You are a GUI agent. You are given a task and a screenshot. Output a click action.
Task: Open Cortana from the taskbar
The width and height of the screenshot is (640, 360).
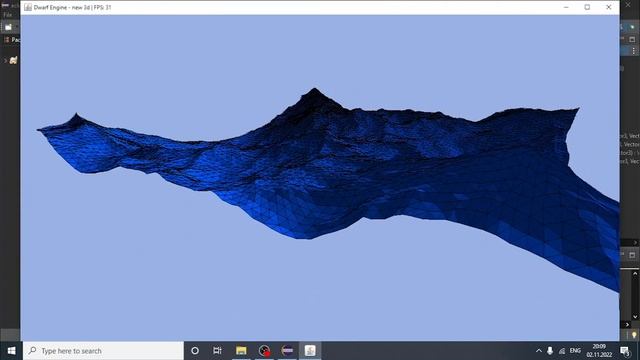(195, 351)
